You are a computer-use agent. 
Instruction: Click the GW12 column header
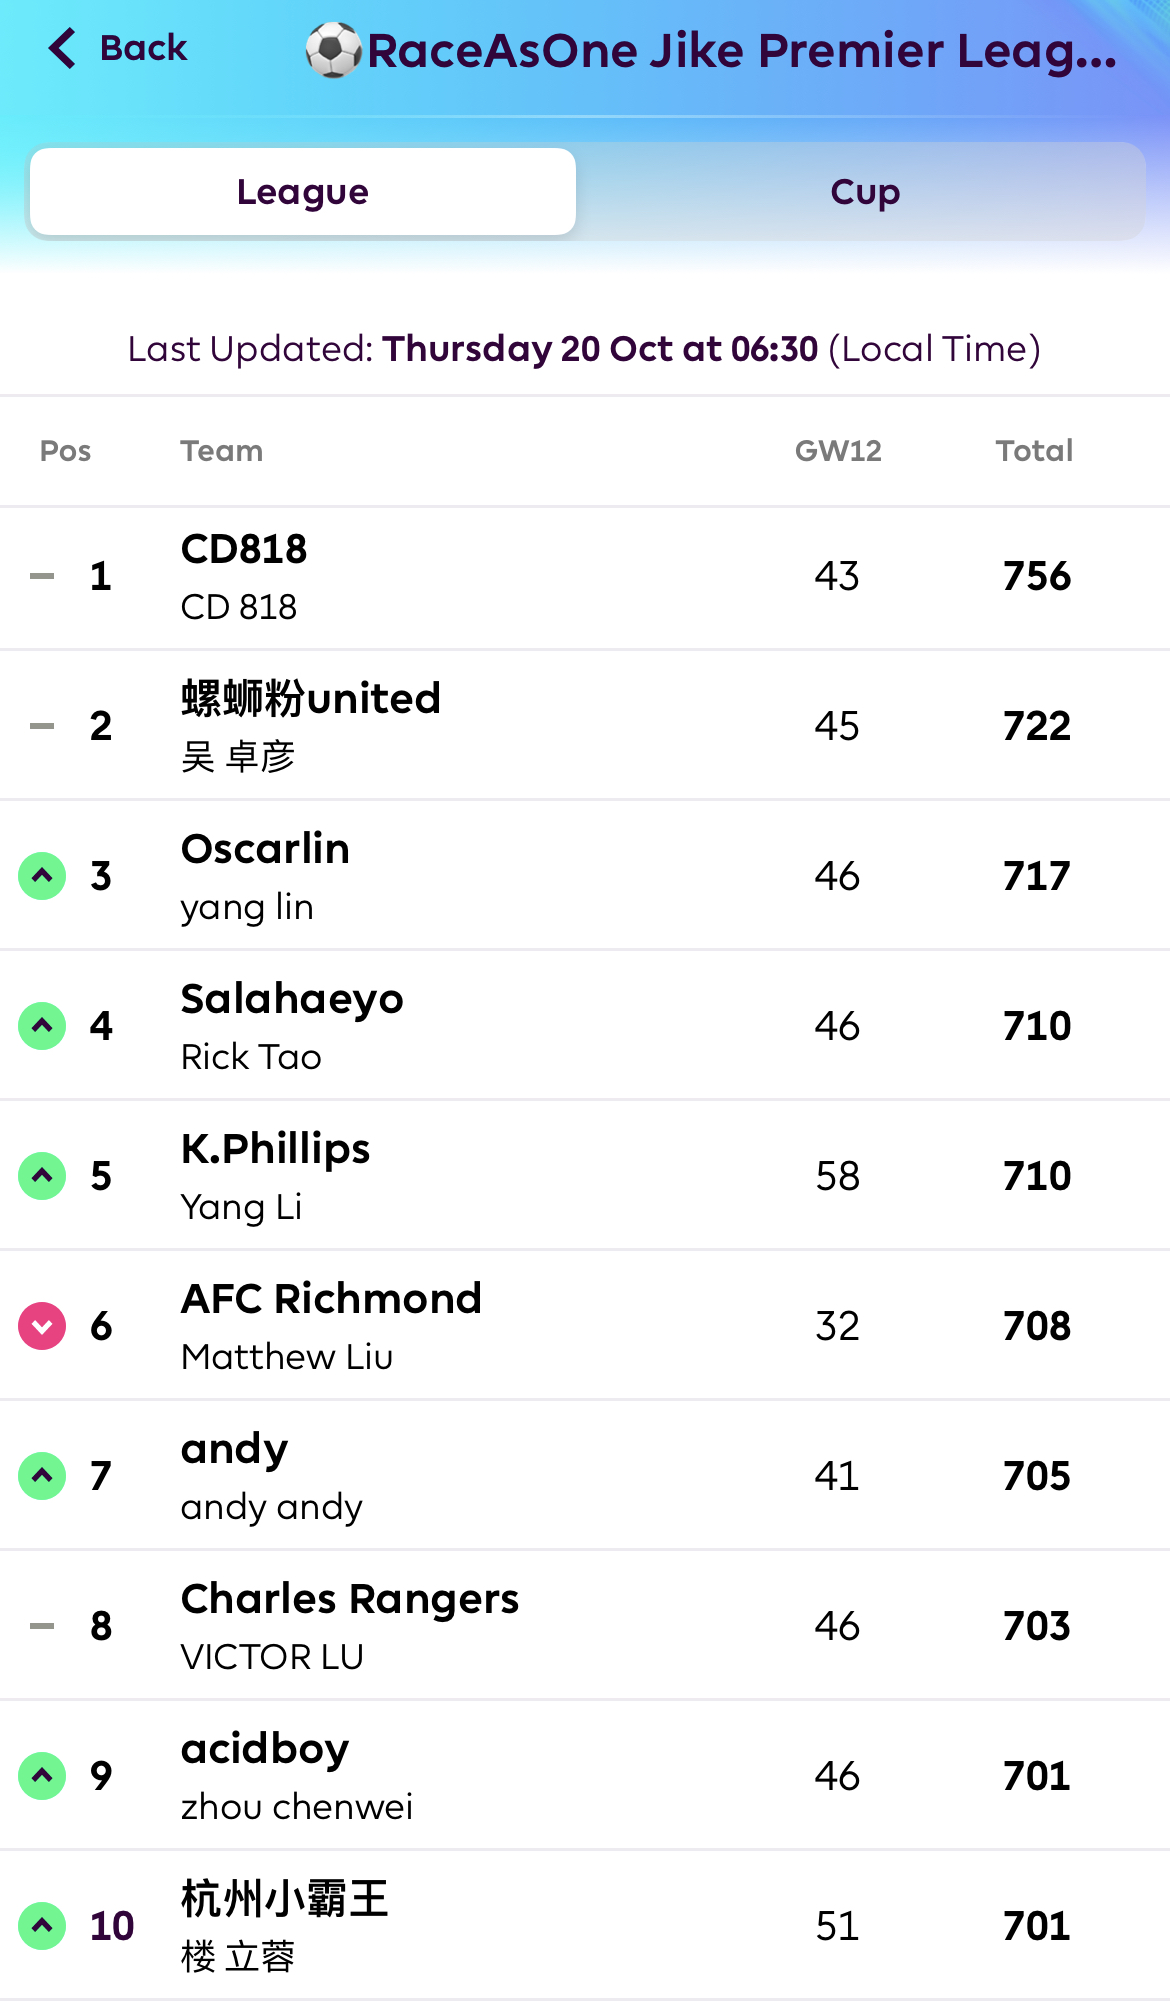838,451
